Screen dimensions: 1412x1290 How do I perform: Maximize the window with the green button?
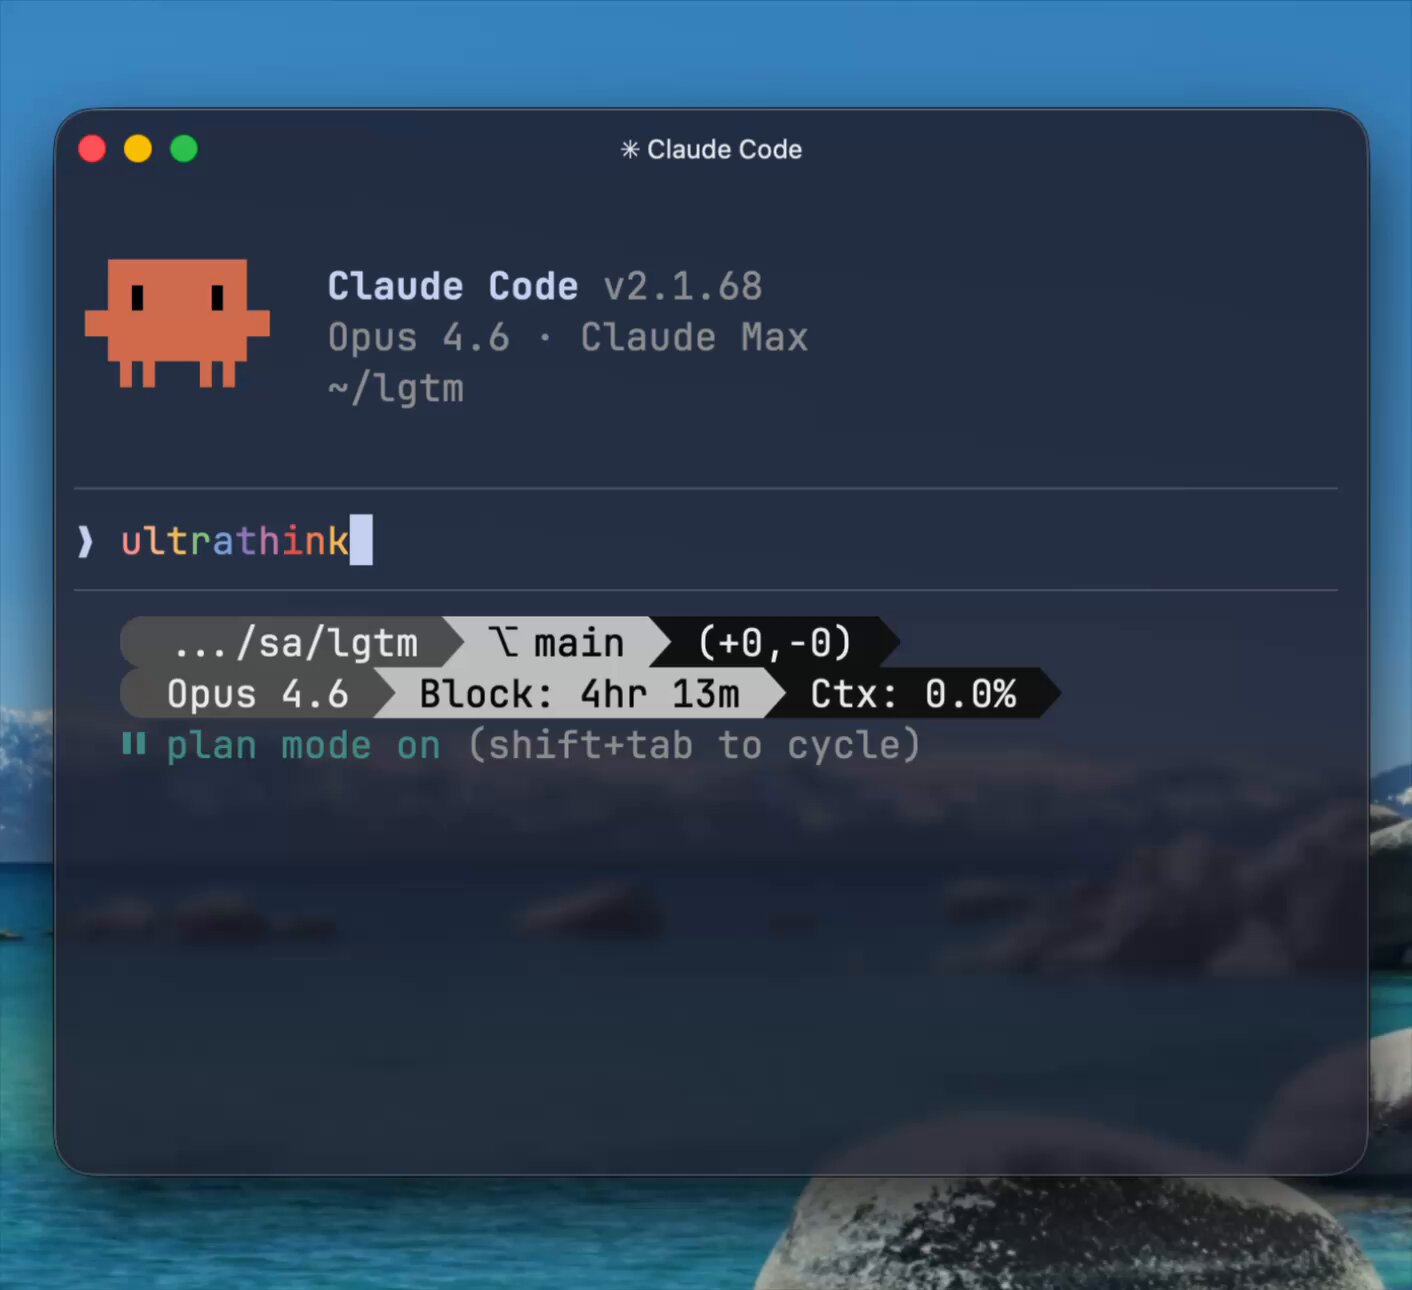click(184, 149)
